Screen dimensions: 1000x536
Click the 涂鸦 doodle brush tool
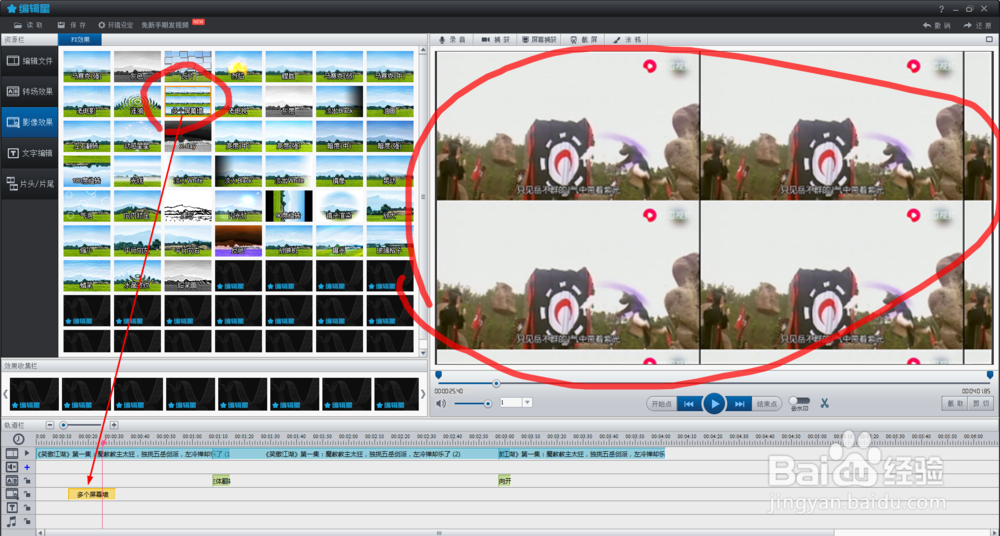(627, 40)
